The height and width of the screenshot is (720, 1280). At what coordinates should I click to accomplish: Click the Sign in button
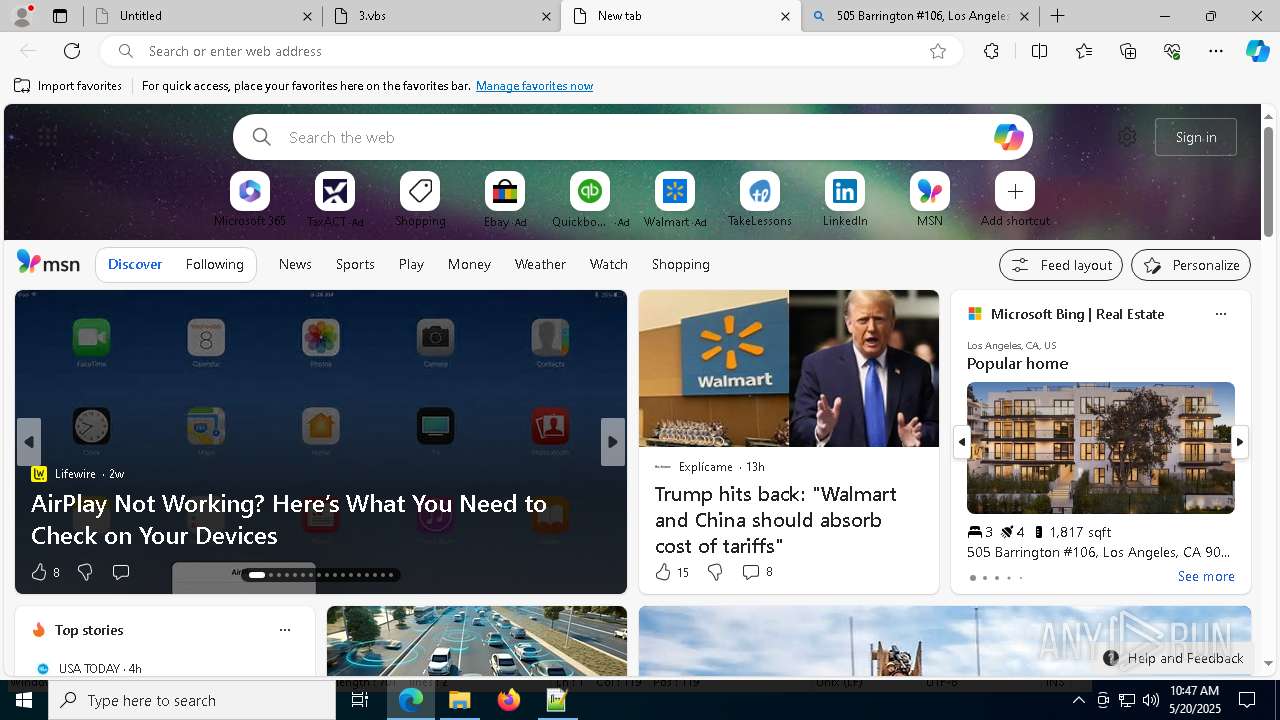[1196, 137]
